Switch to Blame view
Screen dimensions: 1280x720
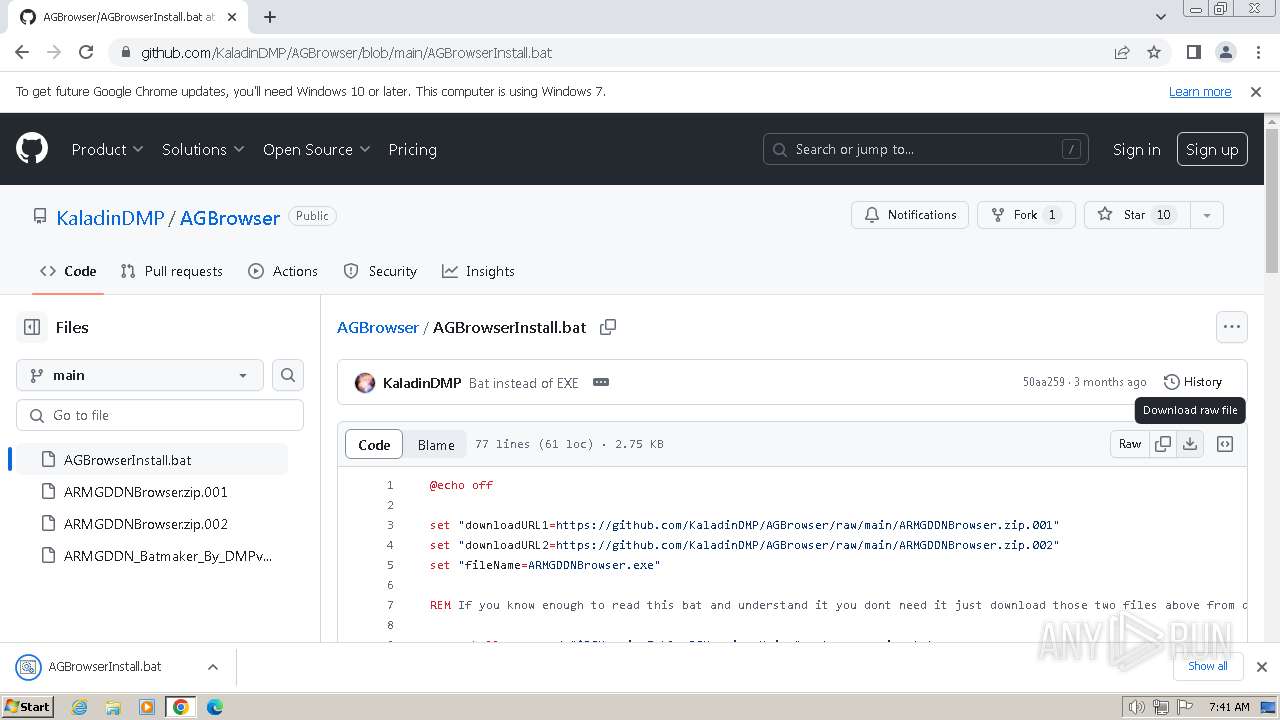coord(436,445)
